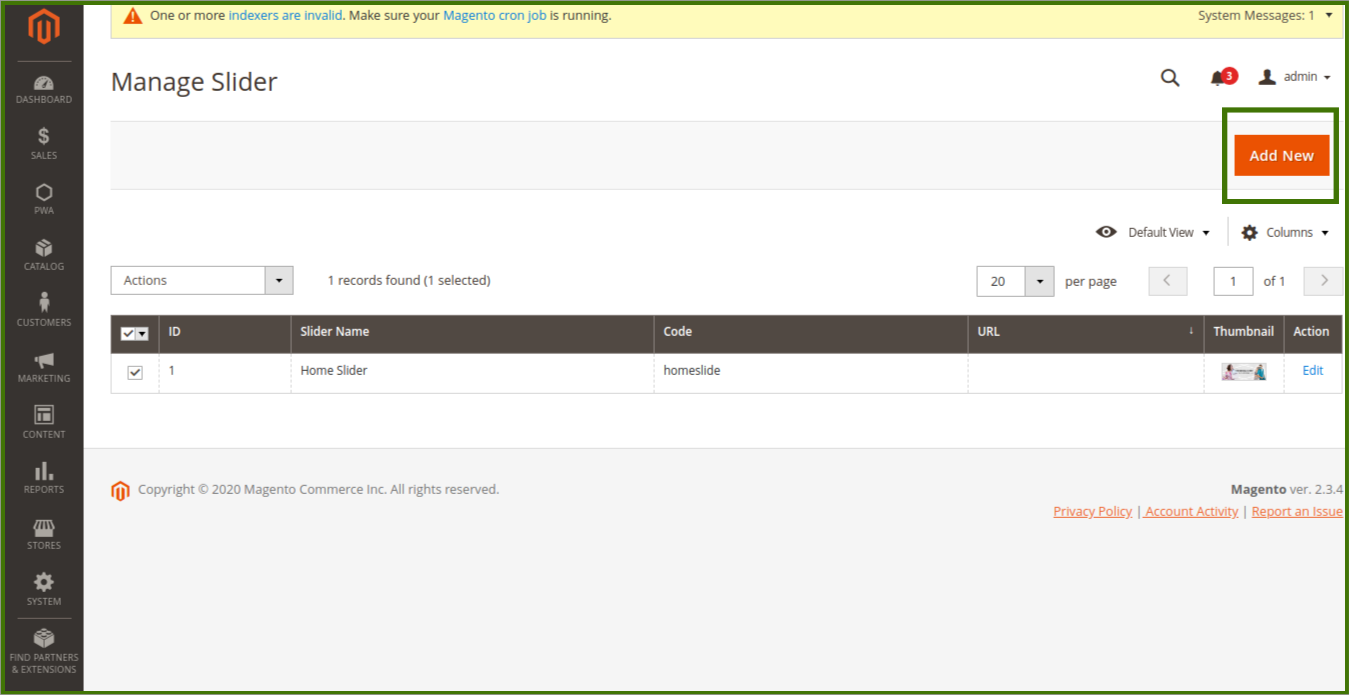This screenshot has height=695, width=1349.
Task: Click the Magento logo in footer
Action: pos(120,491)
